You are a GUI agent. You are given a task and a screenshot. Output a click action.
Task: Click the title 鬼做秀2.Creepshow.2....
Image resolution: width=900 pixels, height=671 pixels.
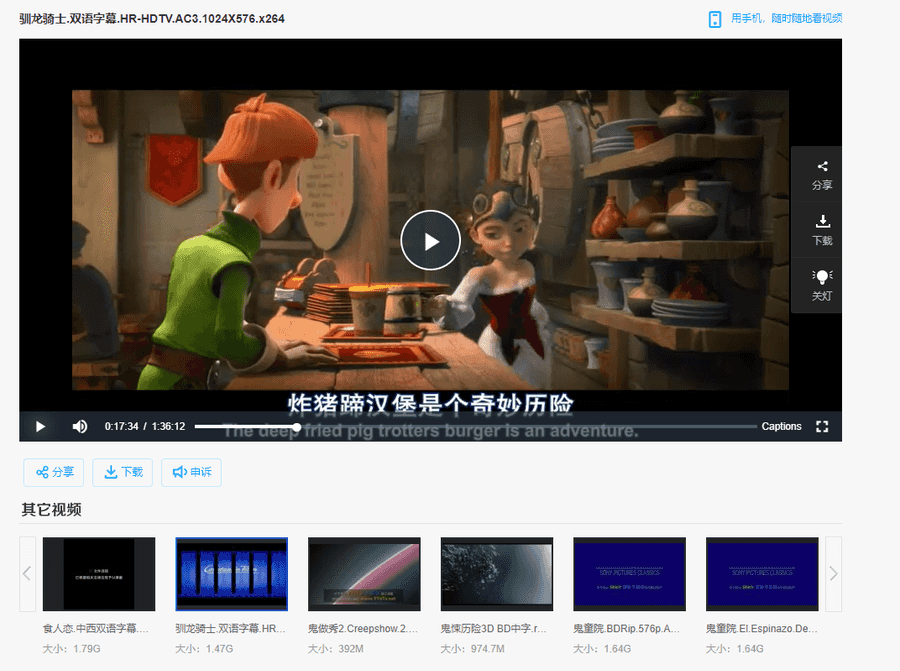pos(363,629)
